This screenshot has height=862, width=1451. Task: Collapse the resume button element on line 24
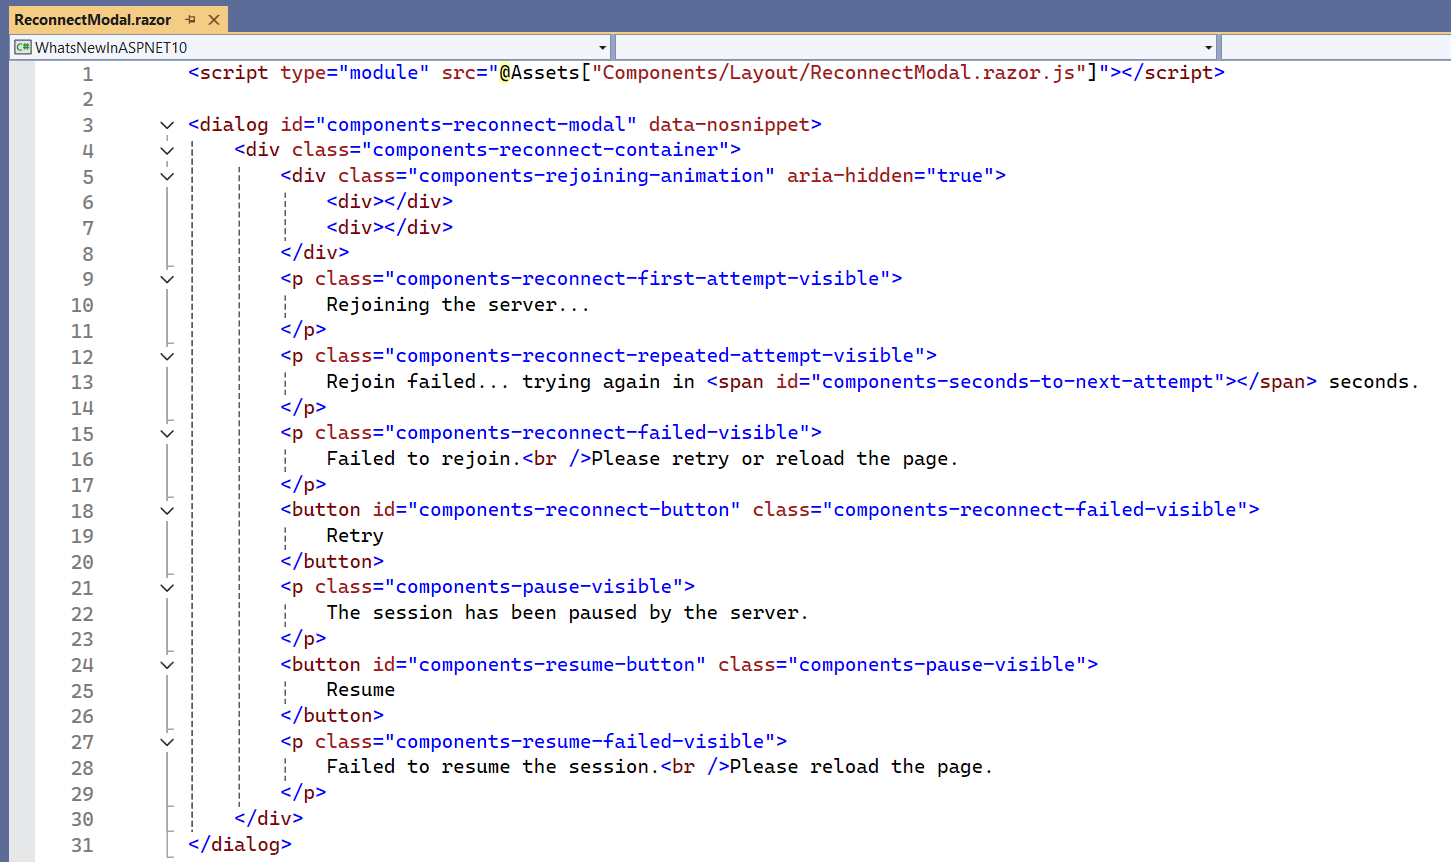(167, 664)
